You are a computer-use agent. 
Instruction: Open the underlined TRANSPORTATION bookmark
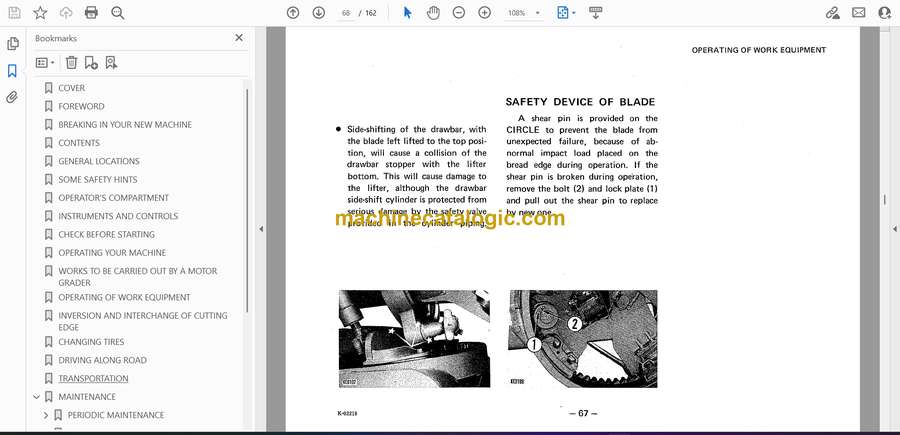click(93, 378)
